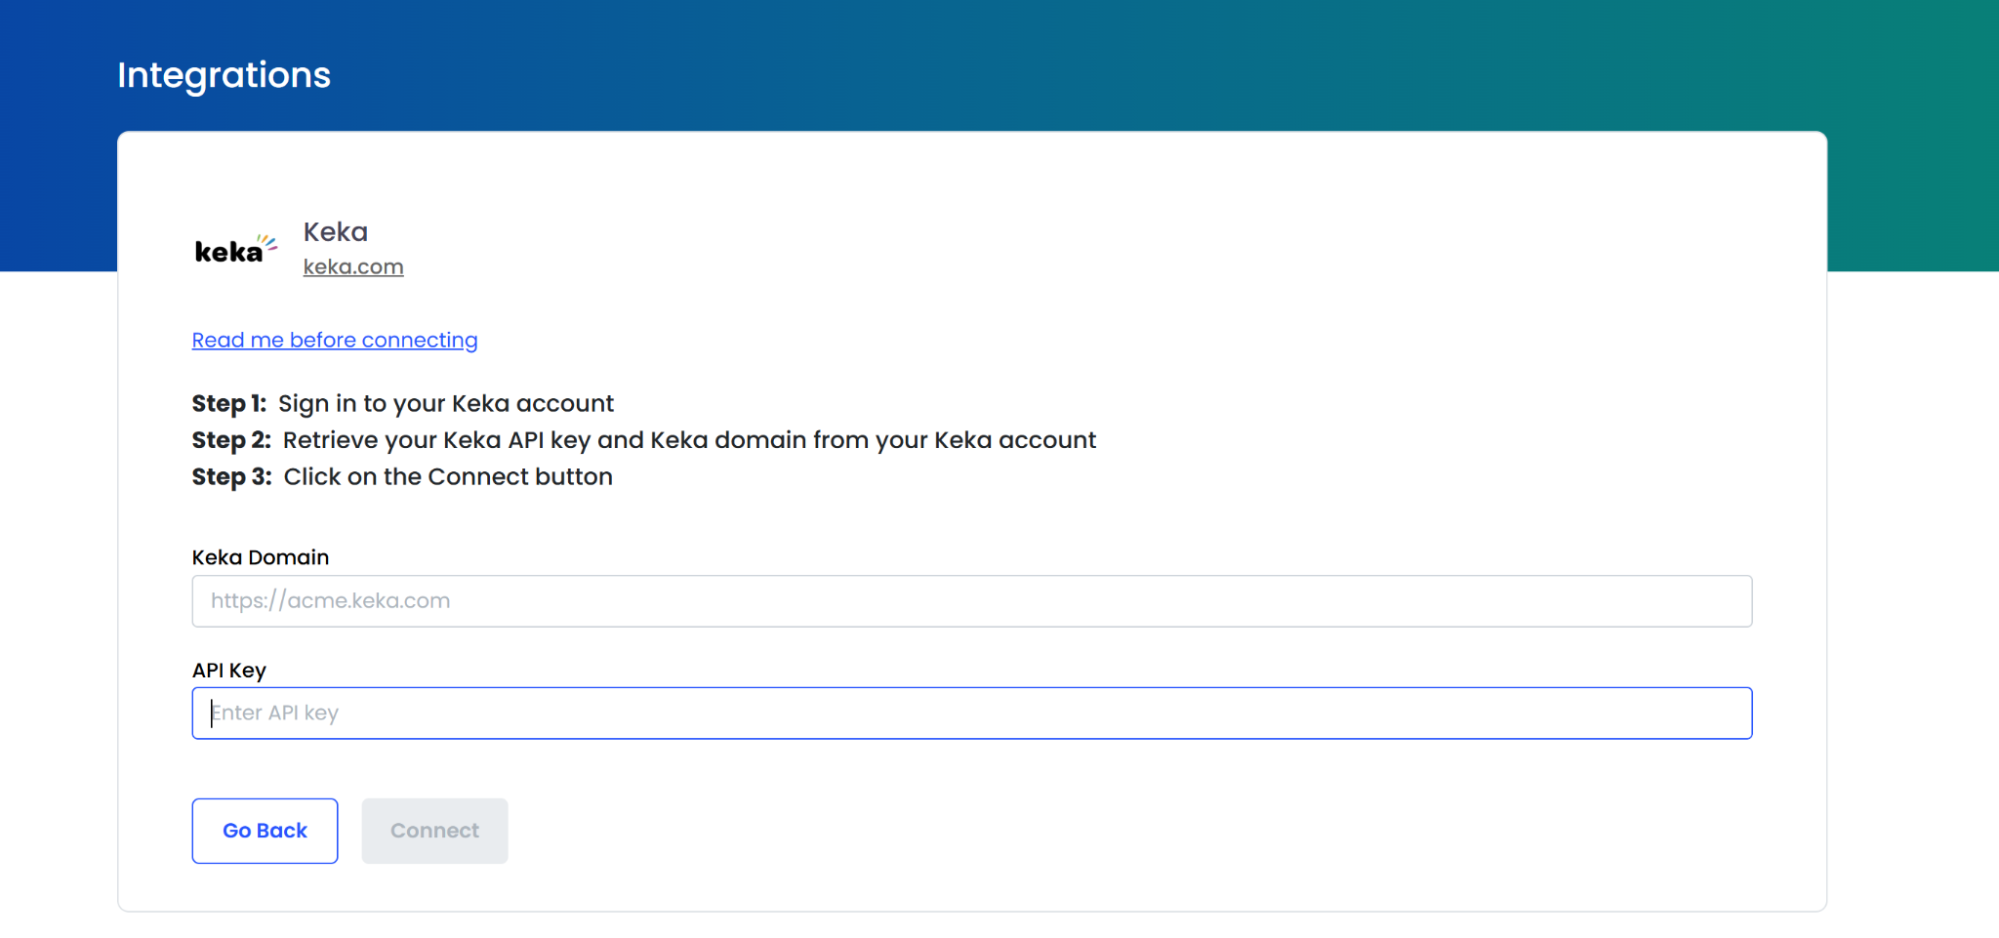Click the 'Keka Domain' field label
Viewport: 1999px width, 938px height.
click(x=260, y=557)
